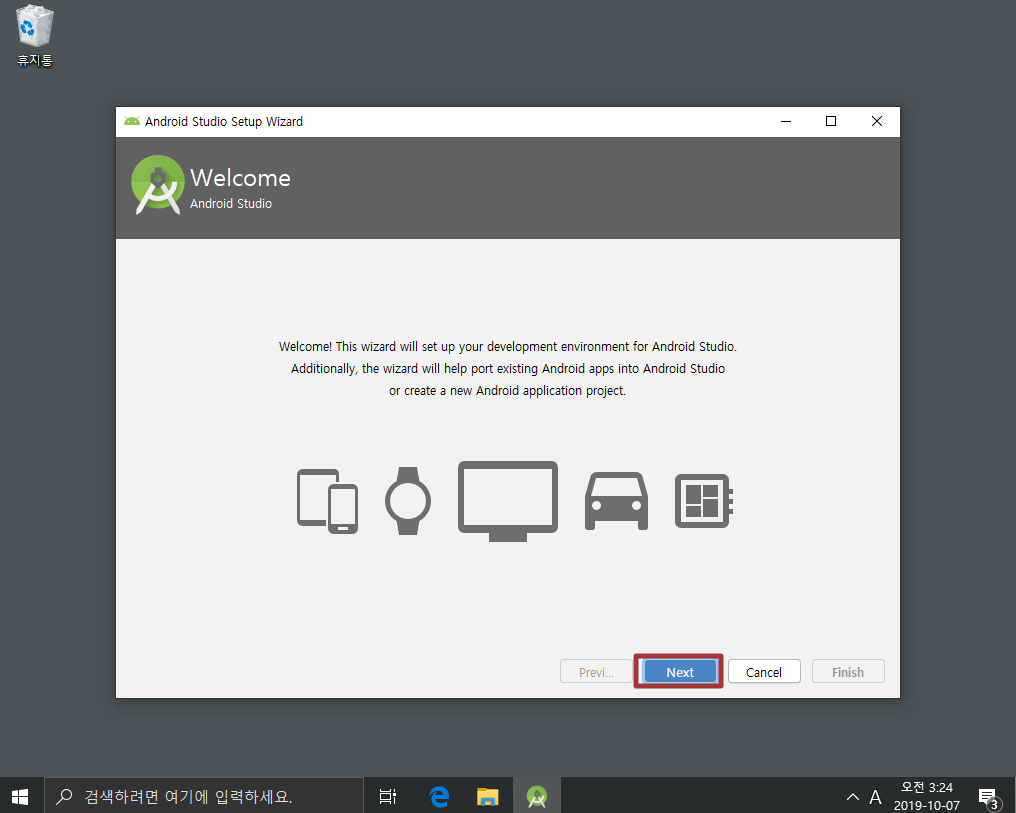This screenshot has height=813, width=1016.
Task: Click the taskbar search box
Action: tap(203, 796)
